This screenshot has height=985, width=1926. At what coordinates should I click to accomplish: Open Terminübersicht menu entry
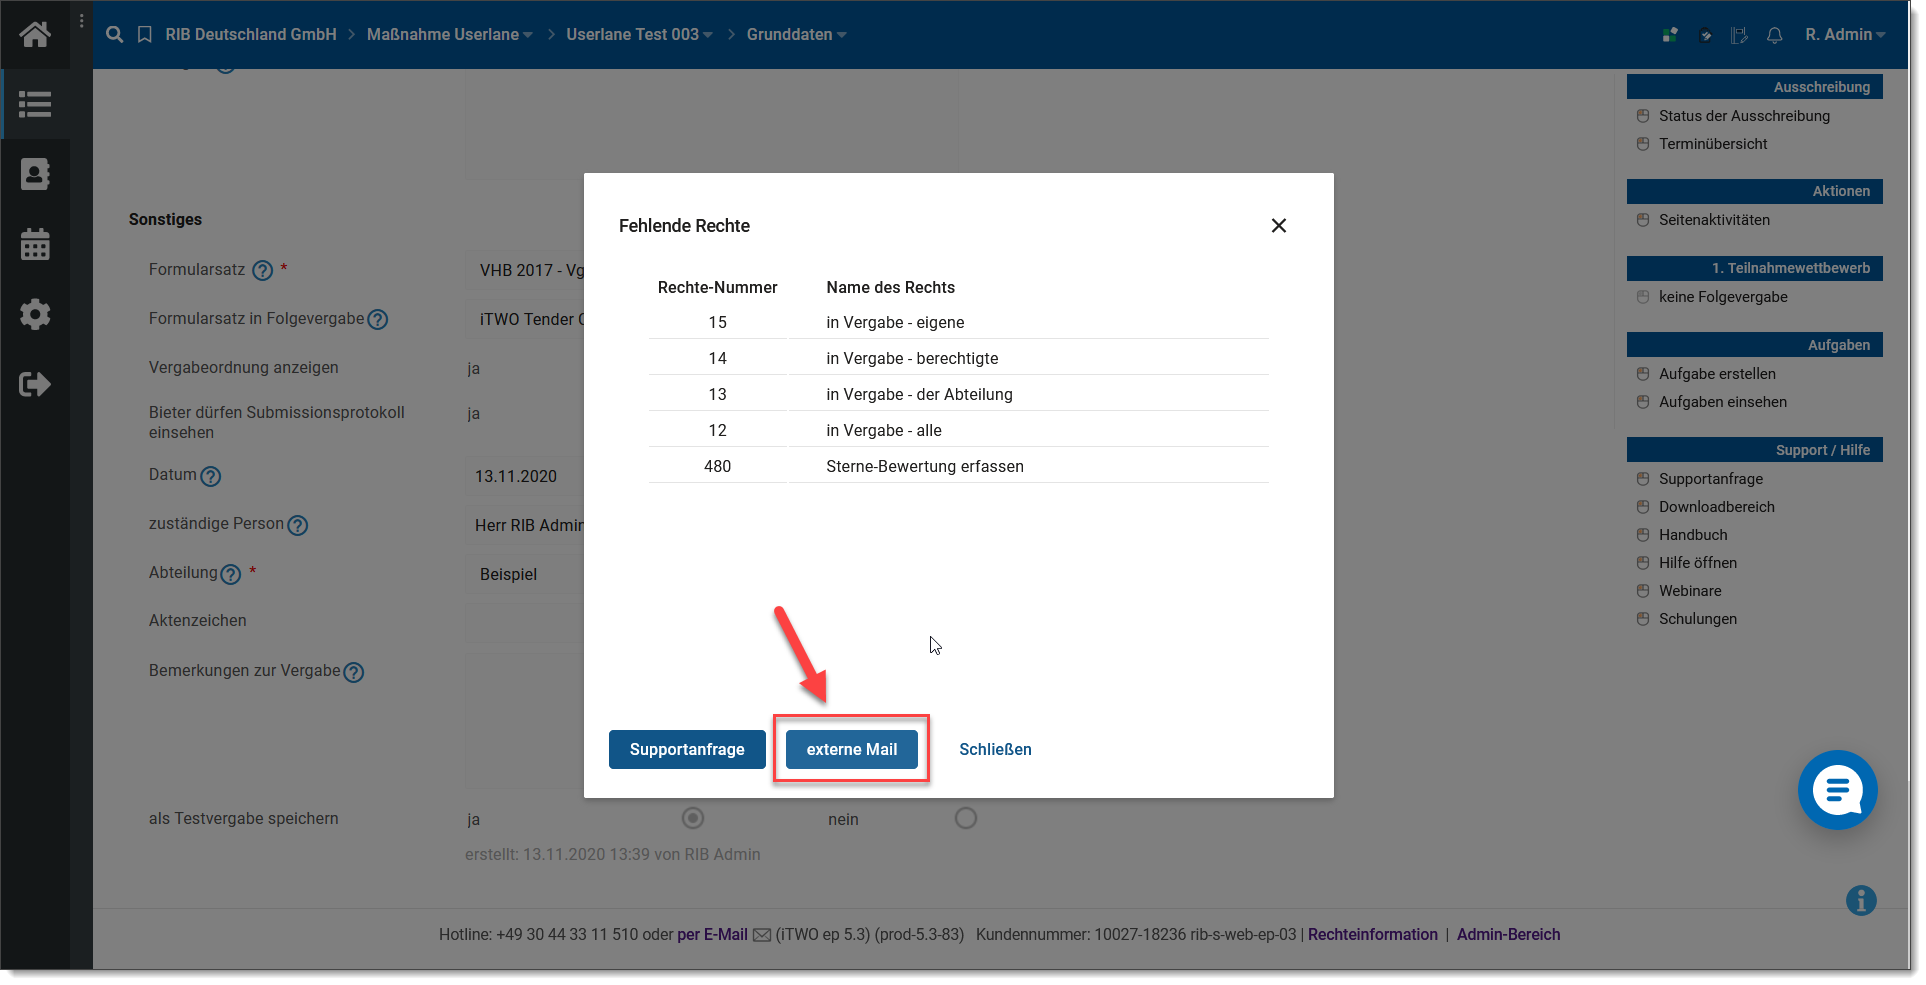pos(1713,144)
